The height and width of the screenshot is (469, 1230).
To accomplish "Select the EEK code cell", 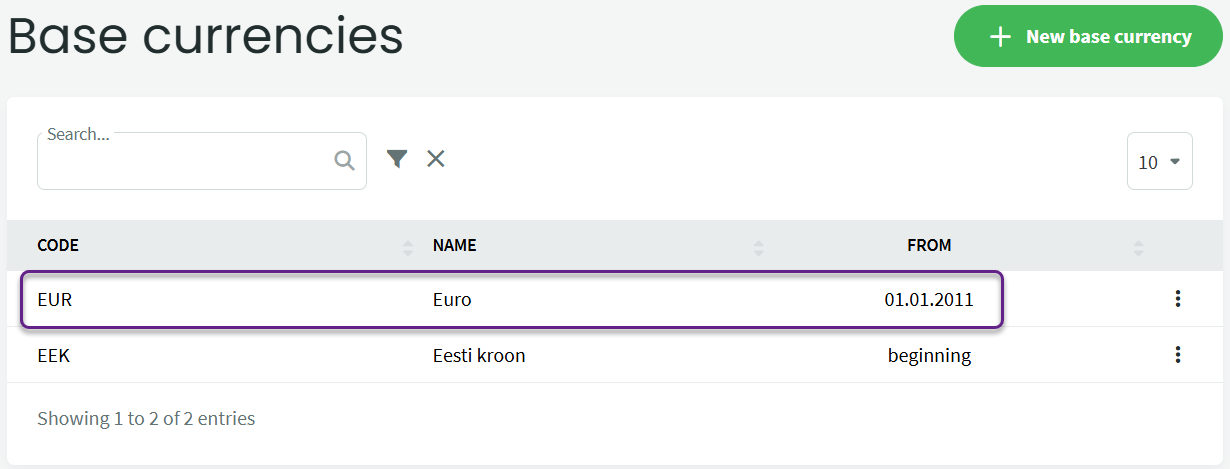I will [54, 355].
